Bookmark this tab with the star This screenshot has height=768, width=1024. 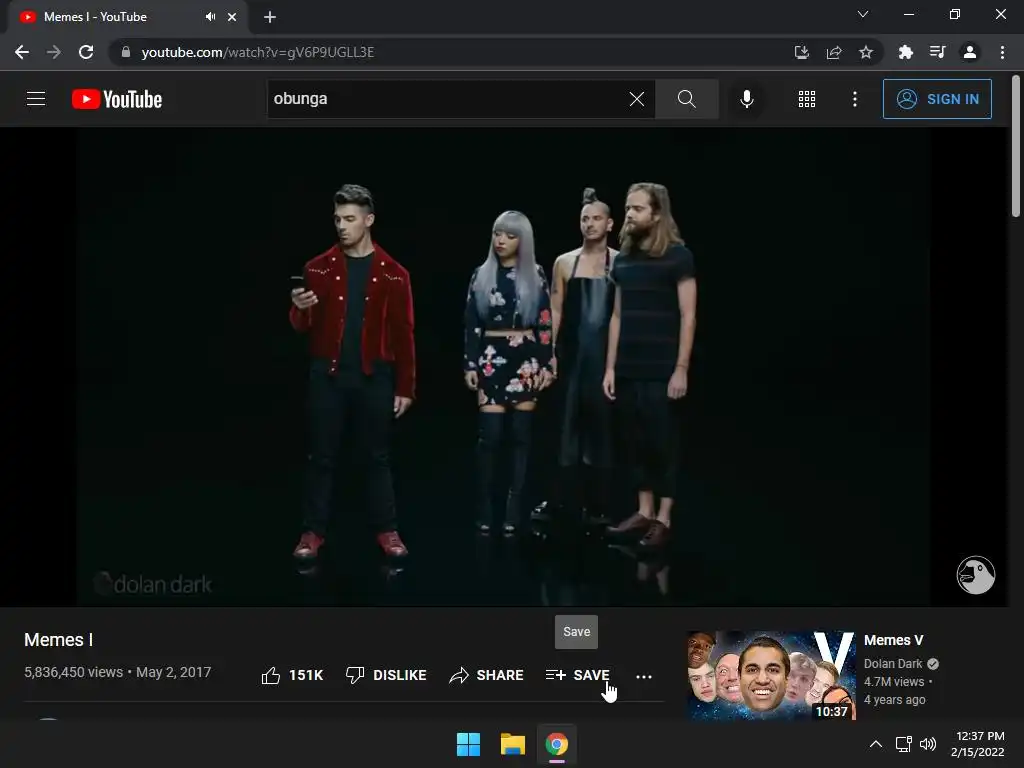click(x=866, y=52)
